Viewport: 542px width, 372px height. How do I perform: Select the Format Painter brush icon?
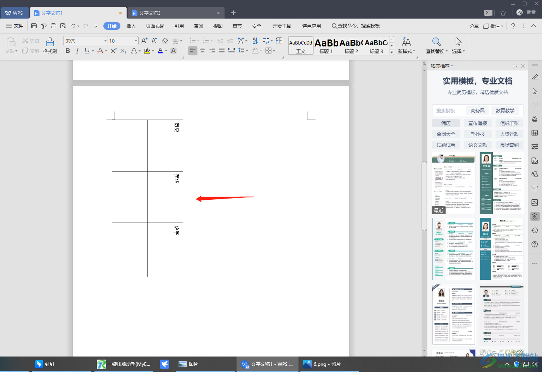pyautogui.click(x=50, y=42)
